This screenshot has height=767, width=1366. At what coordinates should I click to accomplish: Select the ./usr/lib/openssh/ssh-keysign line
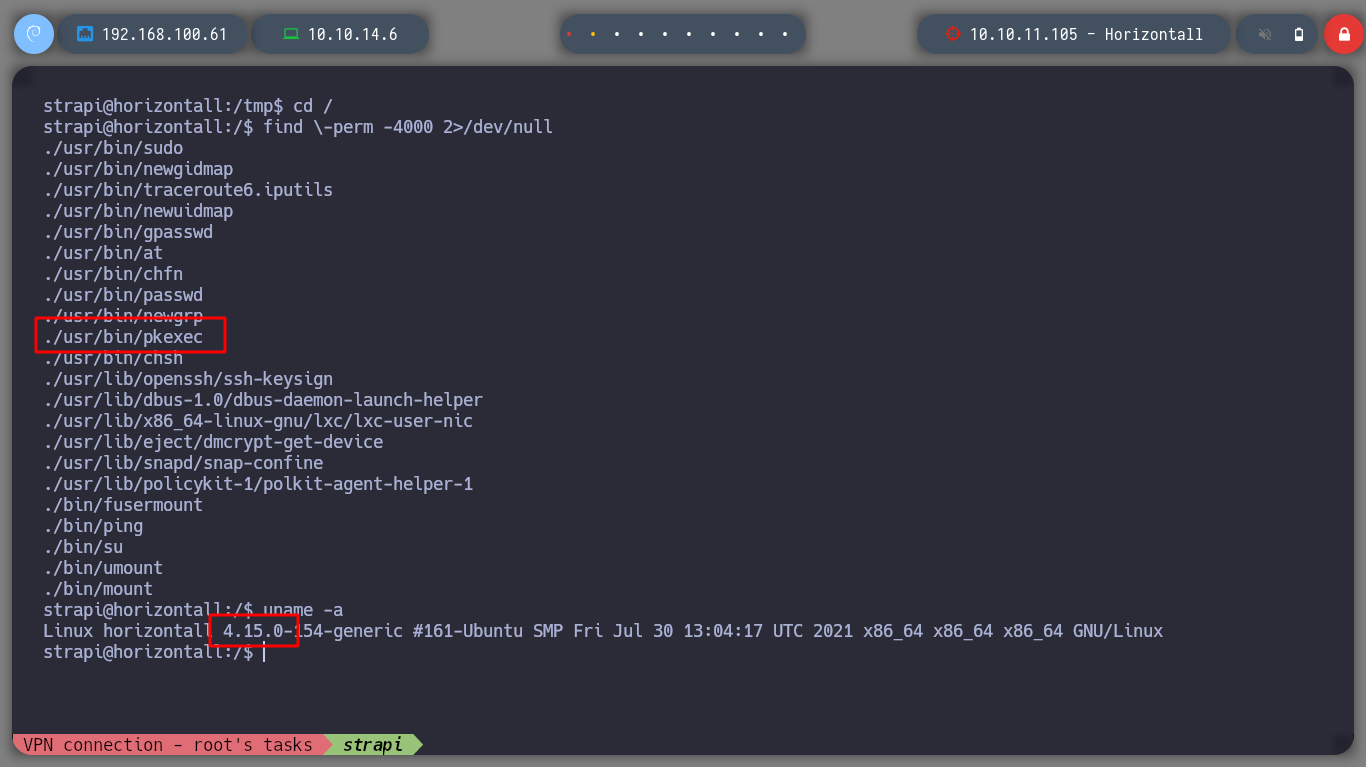pos(188,379)
